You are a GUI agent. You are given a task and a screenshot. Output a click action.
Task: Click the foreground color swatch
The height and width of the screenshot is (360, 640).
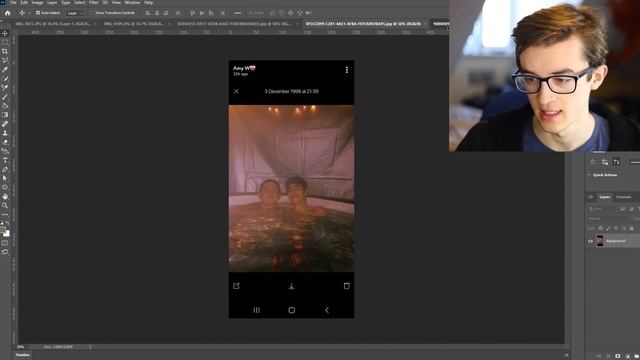pyautogui.click(x=2, y=229)
